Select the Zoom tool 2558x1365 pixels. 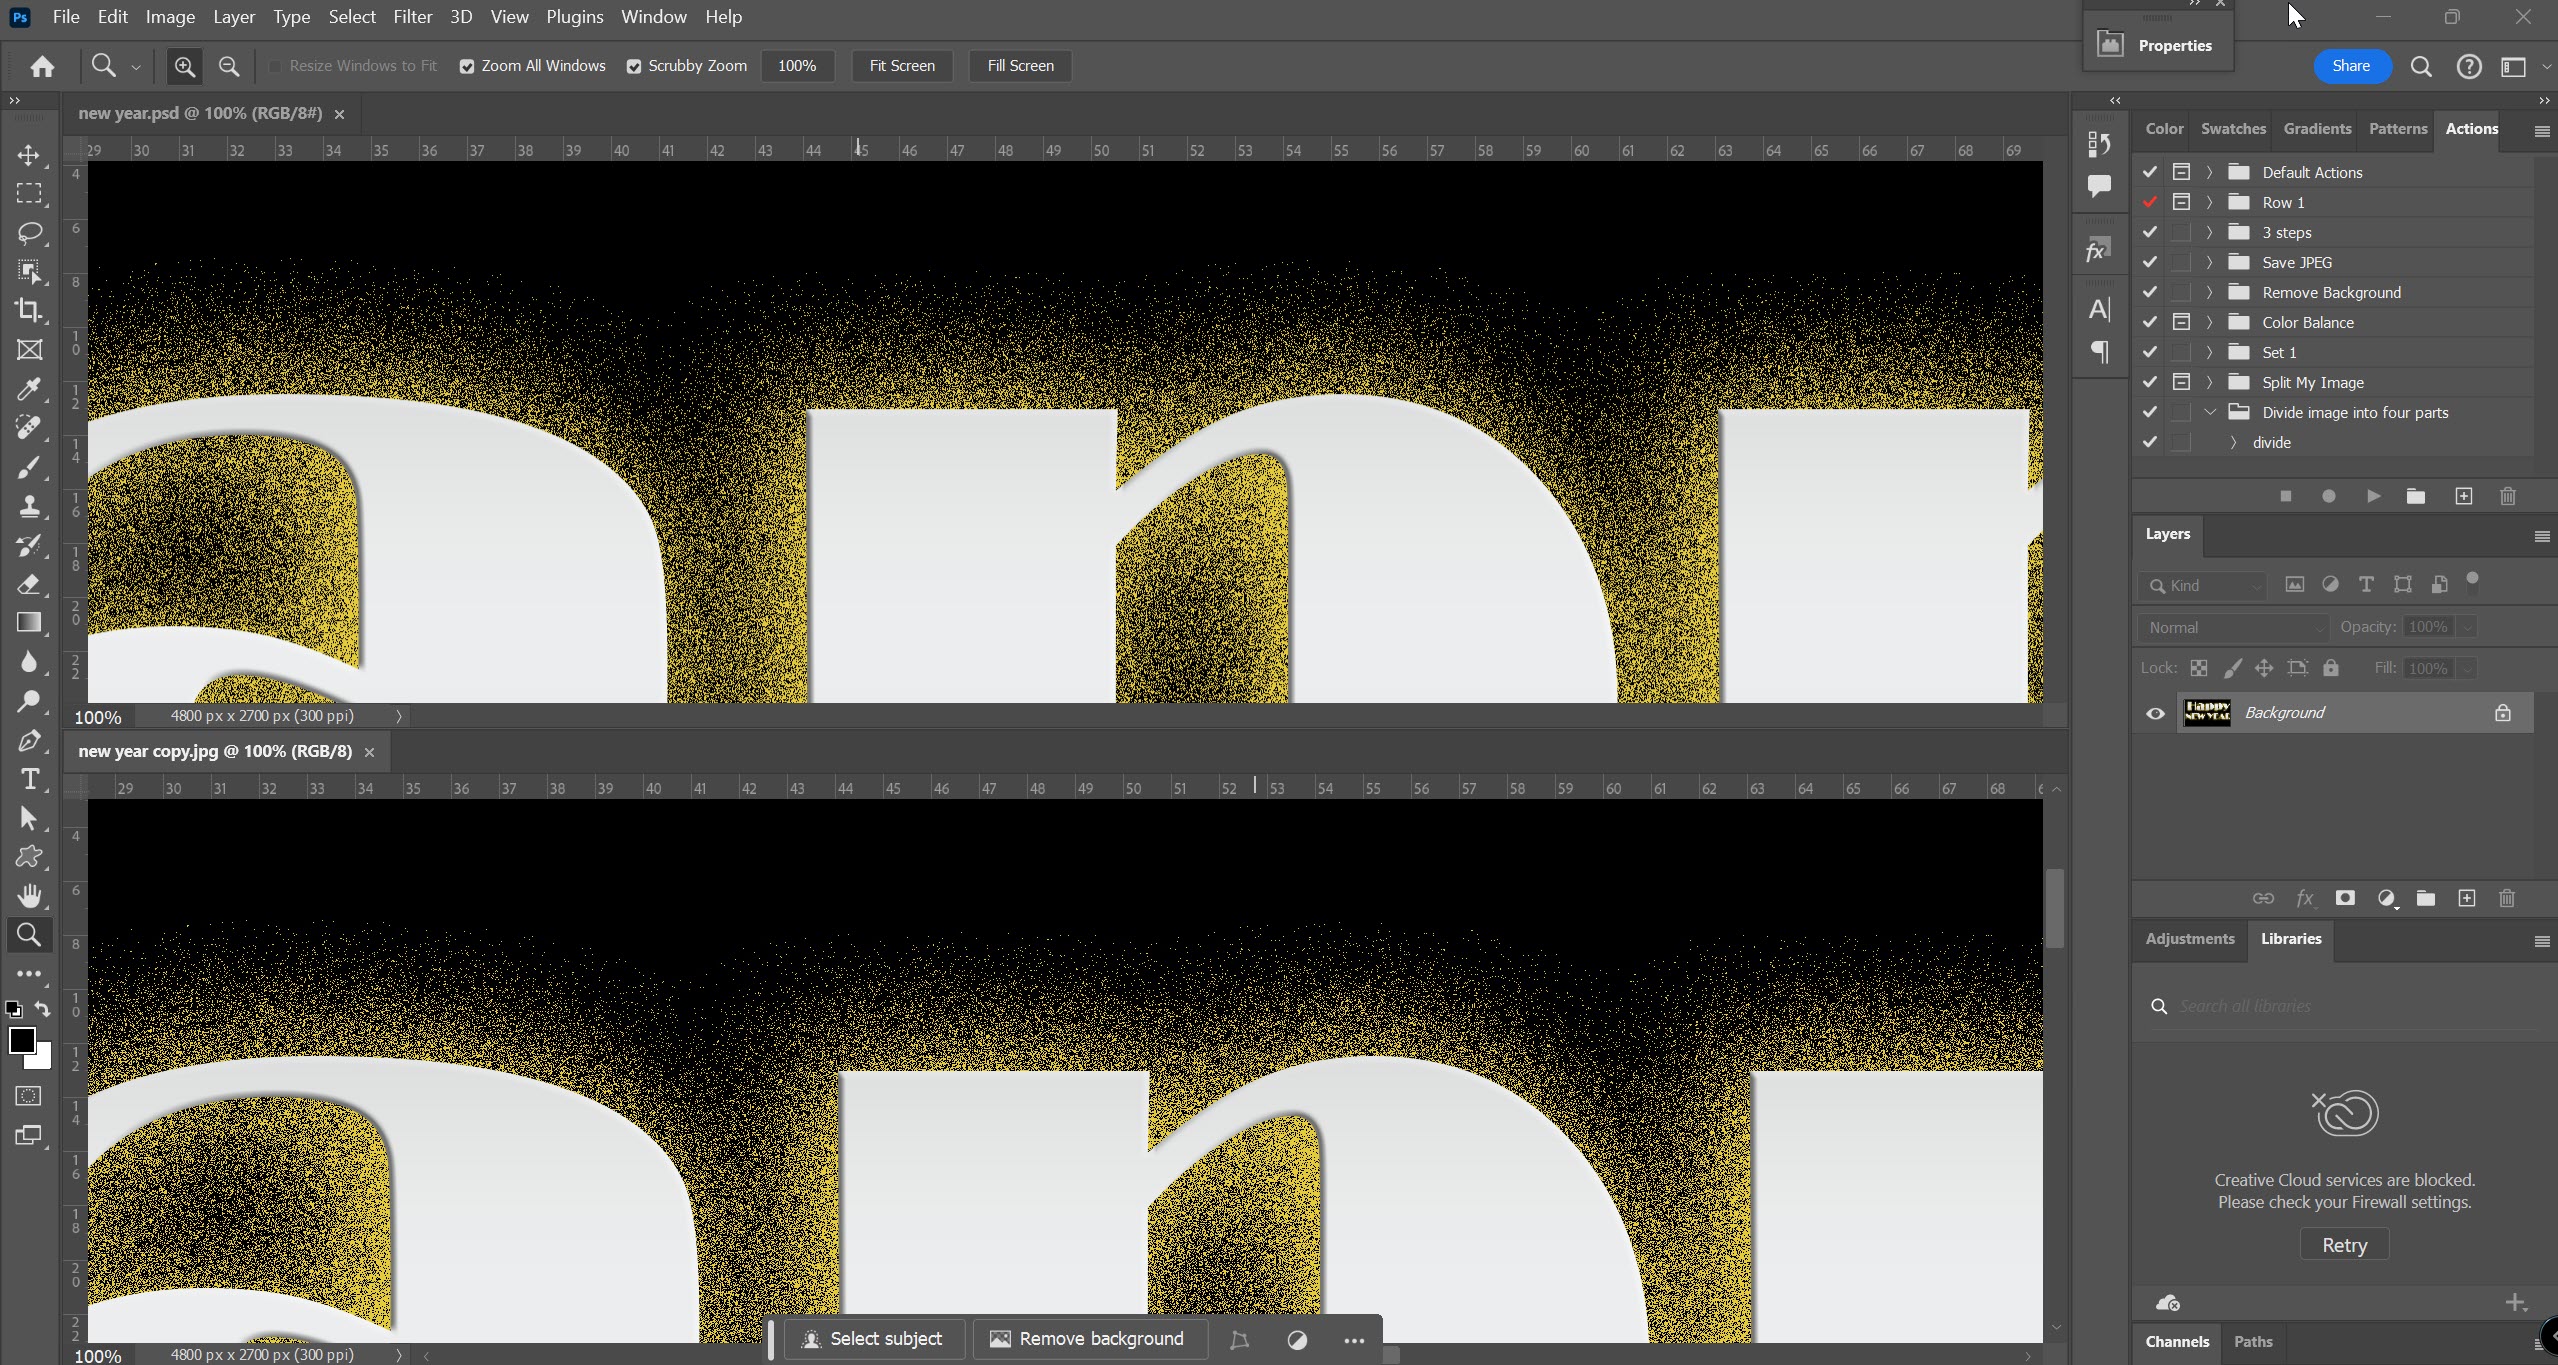[x=29, y=934]
